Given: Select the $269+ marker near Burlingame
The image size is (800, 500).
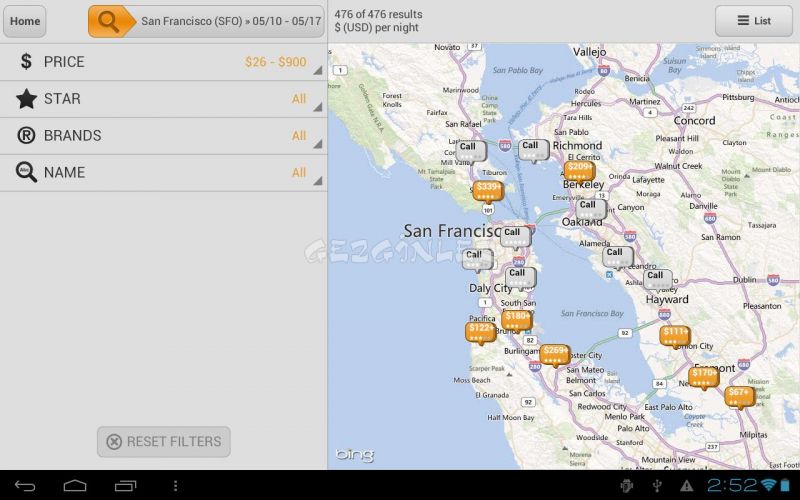Looking at the screenshot, I should point(555,355).
